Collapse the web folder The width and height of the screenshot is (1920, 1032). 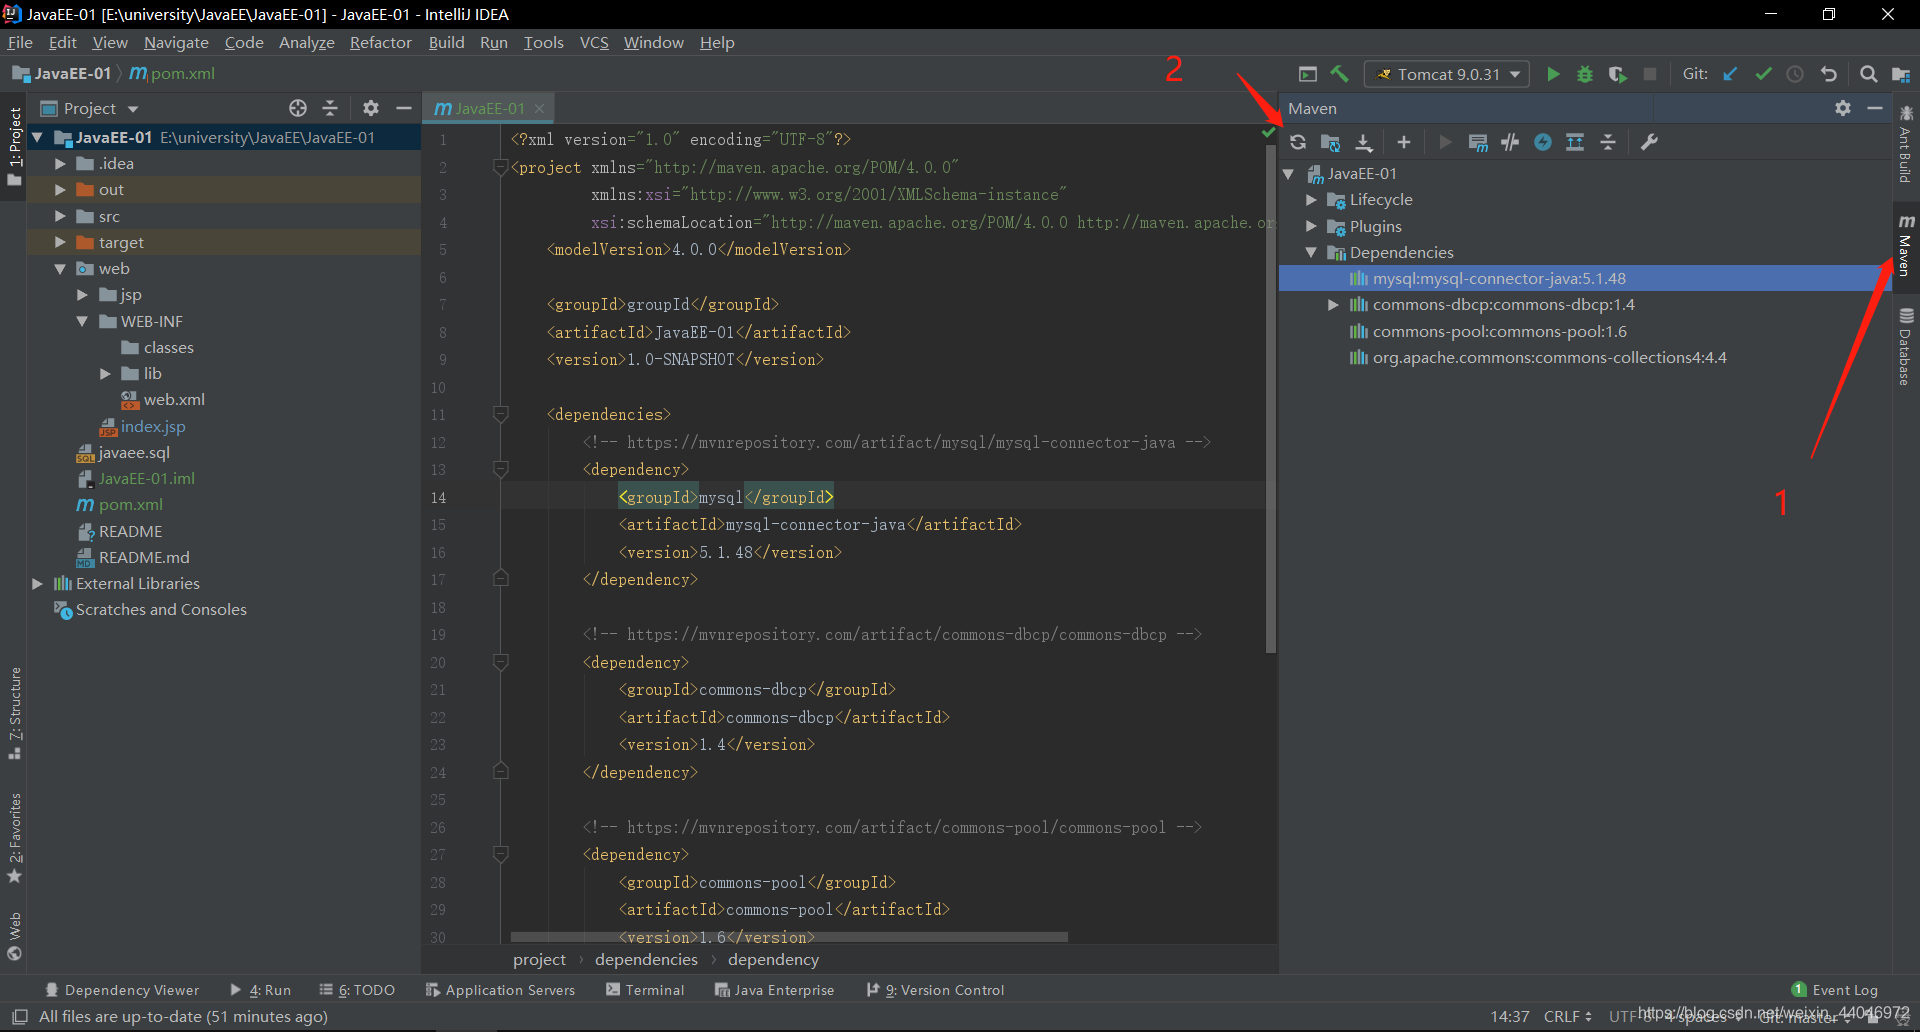click(60, 269)
